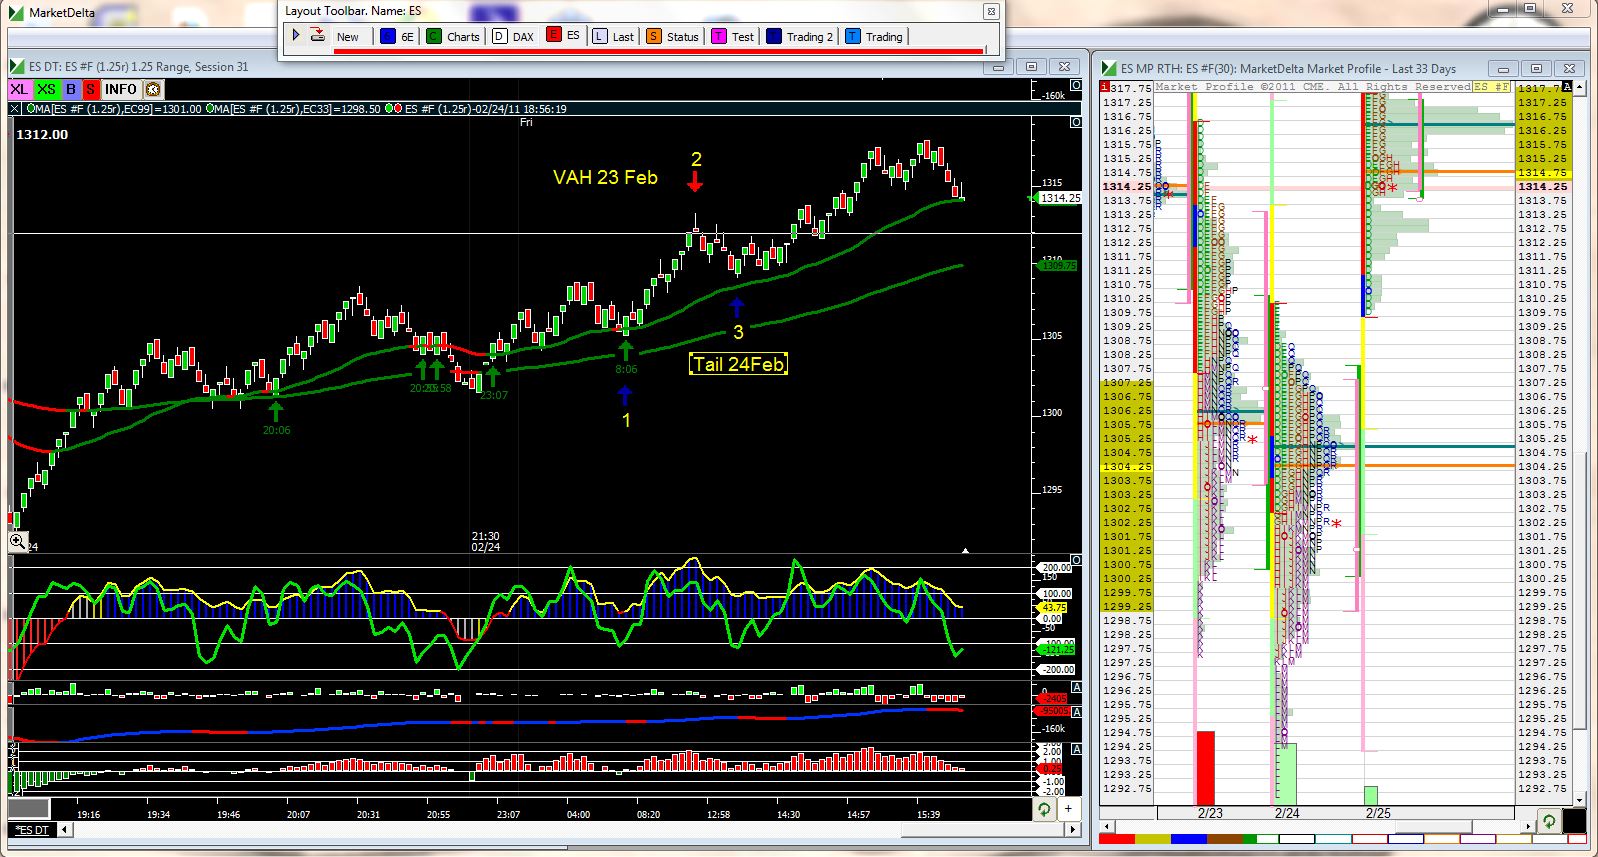Click the black square next to profile refresh

coord(1574,821)
